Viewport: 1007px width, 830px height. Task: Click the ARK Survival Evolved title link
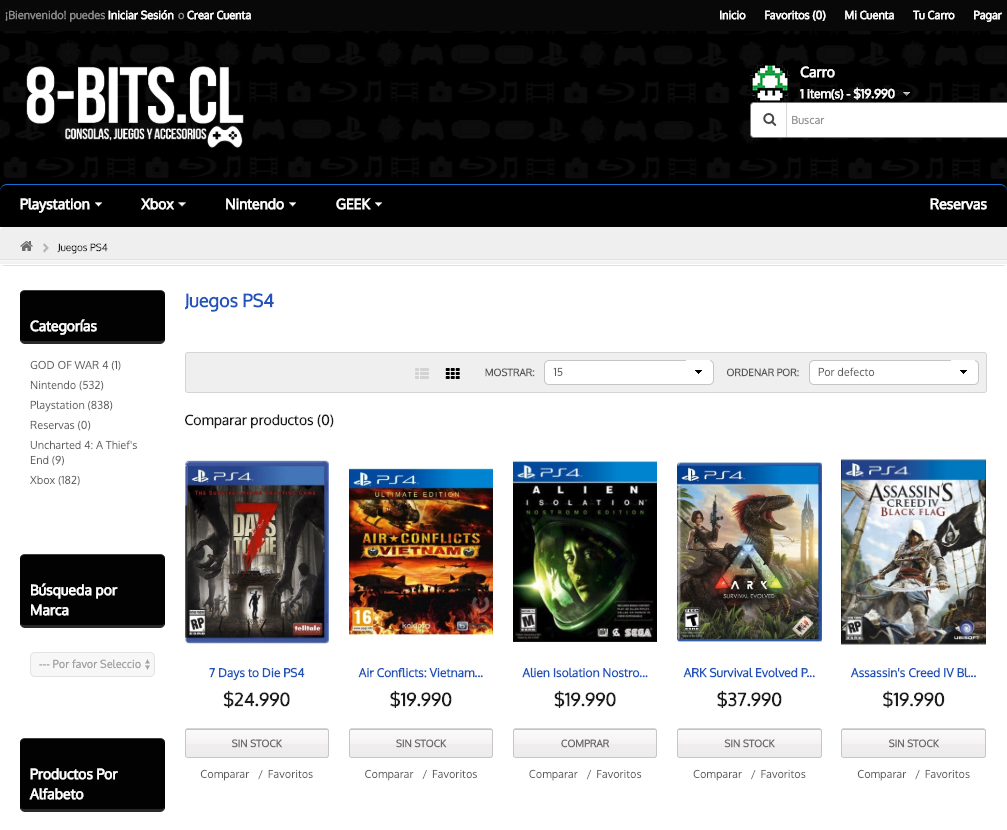pyautogui.click(x=749, y=673)
